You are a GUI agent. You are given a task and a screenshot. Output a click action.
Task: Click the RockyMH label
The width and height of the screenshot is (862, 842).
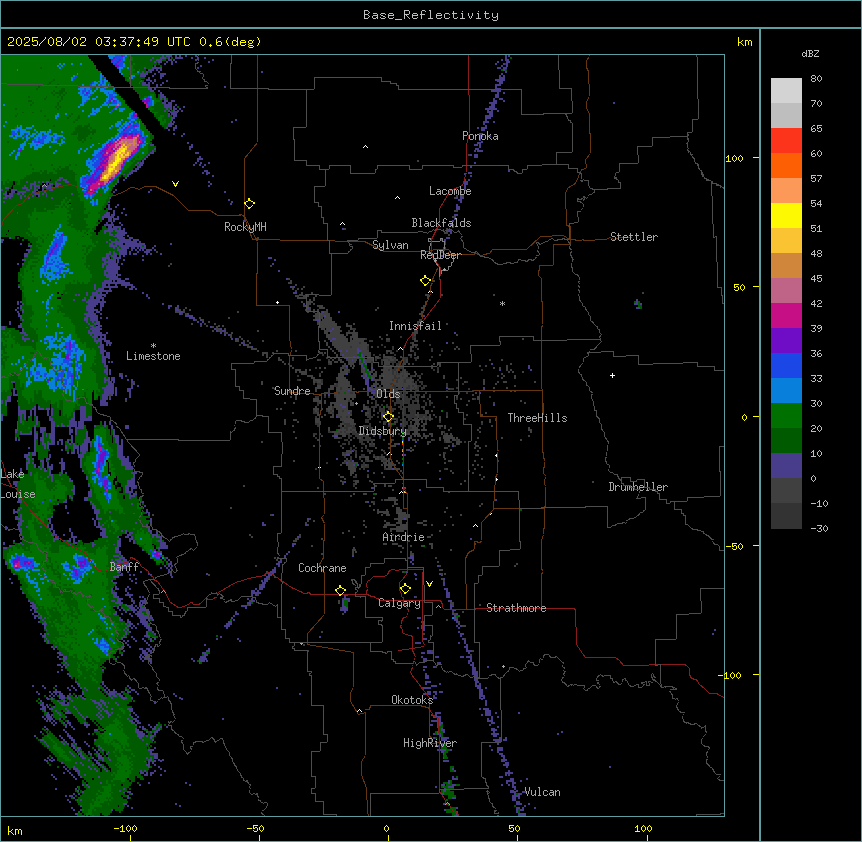[x=245, y=226]
